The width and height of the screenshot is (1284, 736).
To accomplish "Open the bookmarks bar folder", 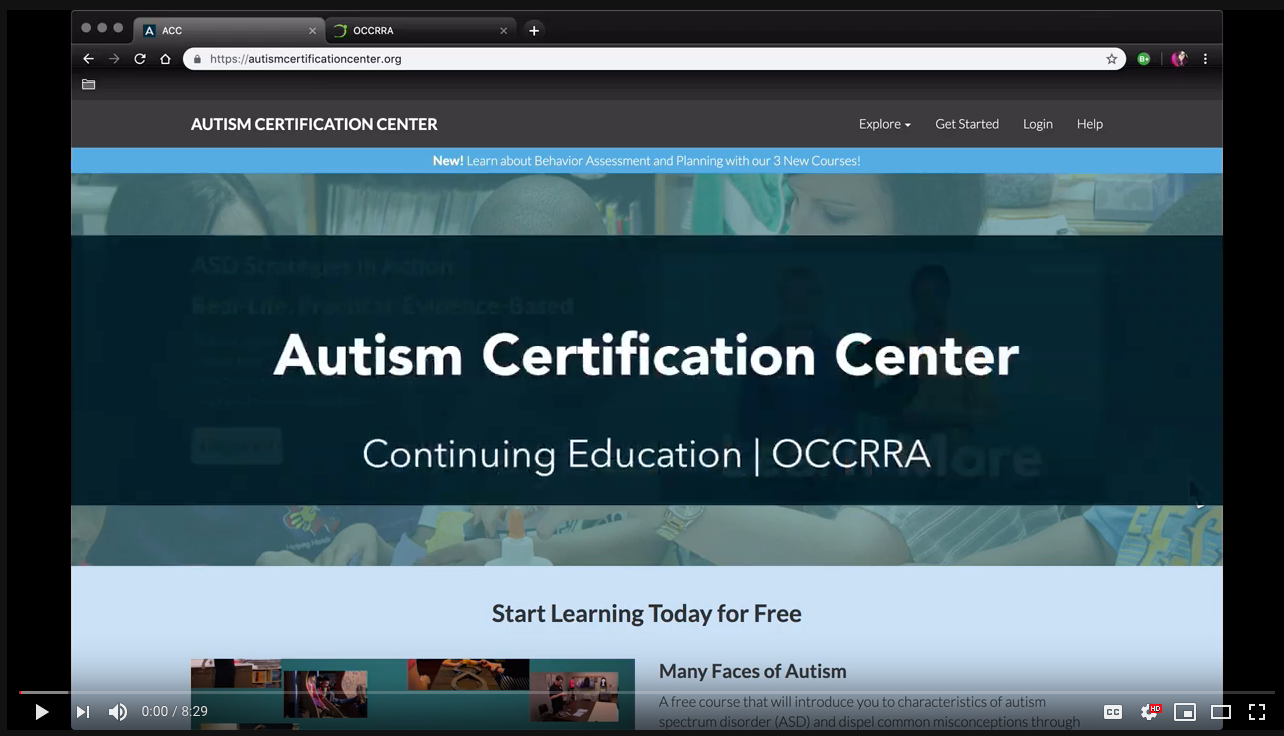I will 88,85.
